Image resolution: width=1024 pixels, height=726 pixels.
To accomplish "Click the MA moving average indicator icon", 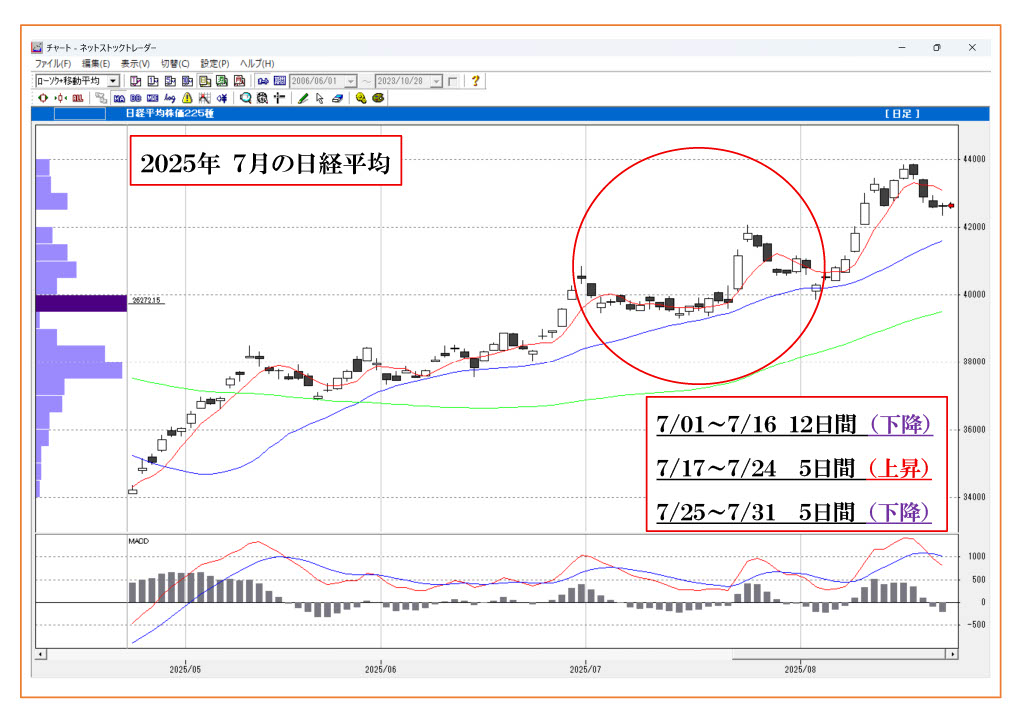I will [119, 98].
